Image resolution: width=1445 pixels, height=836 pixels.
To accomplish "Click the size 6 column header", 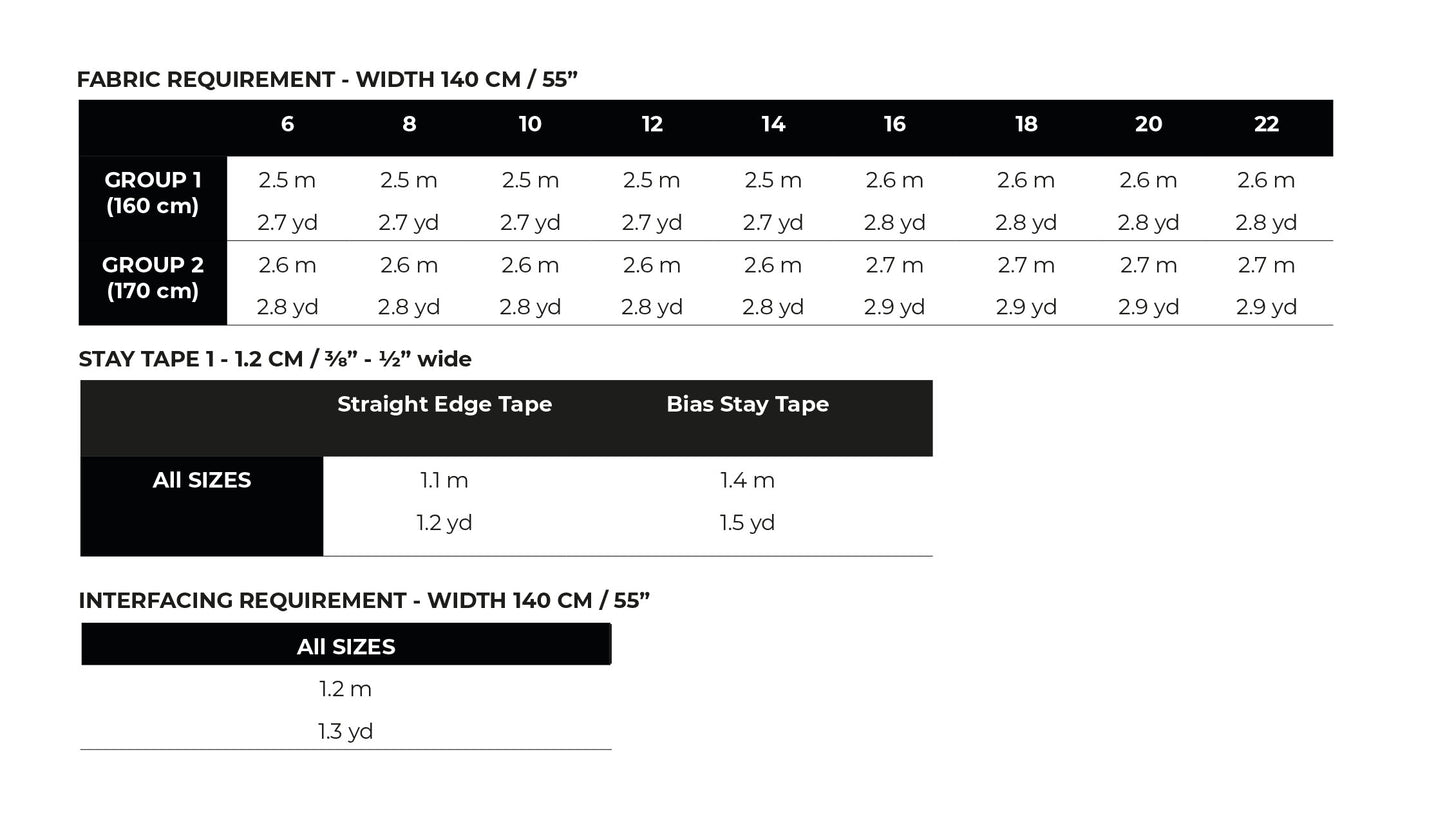I will click(x=287, y=124).
